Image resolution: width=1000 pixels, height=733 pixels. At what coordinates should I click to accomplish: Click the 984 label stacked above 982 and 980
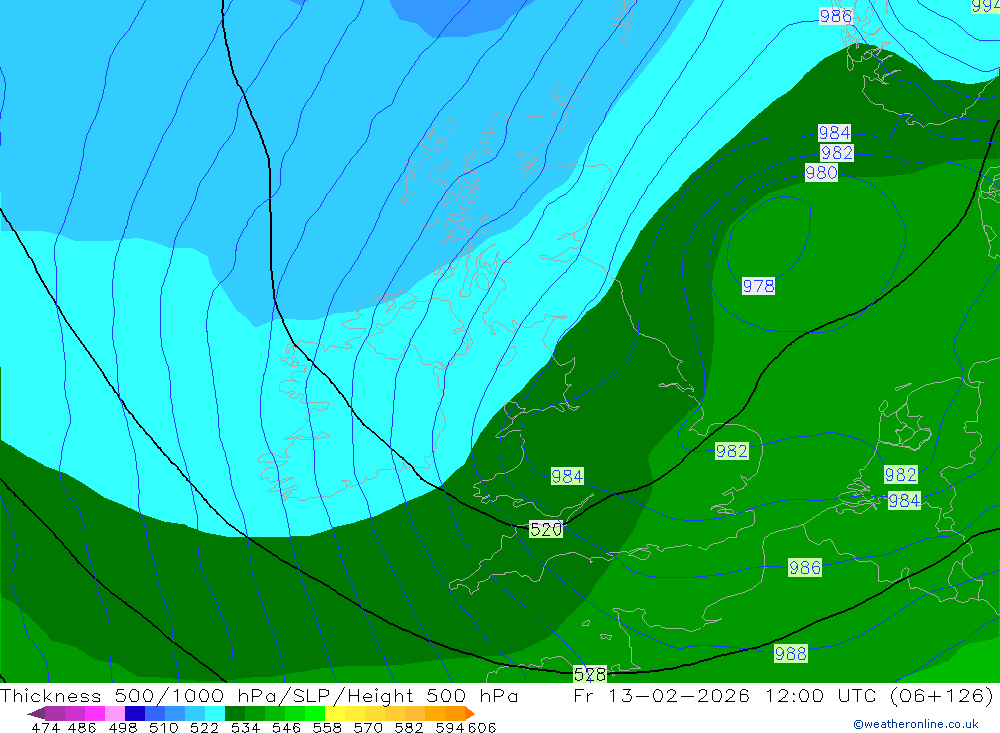834,133
